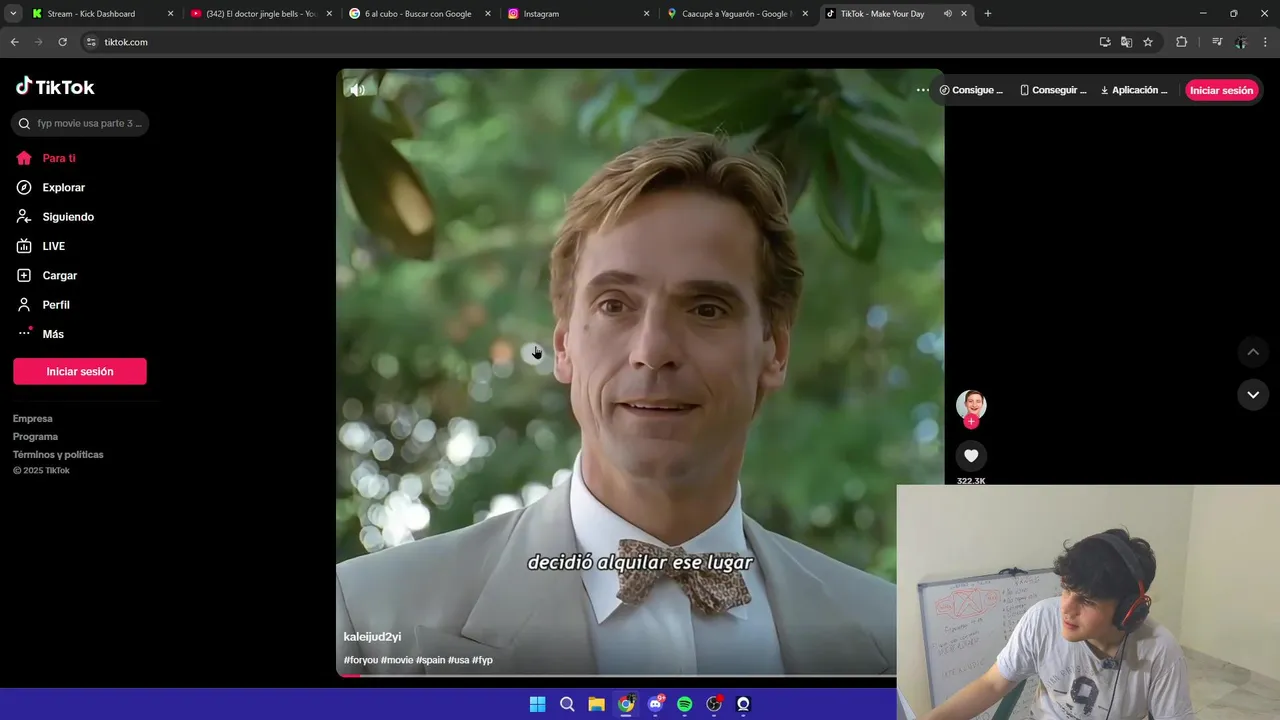Image resolution: width=1280 pixels, height=720 pixels.
Task: Click the #spain hashtag
Action: coord(431,660)
